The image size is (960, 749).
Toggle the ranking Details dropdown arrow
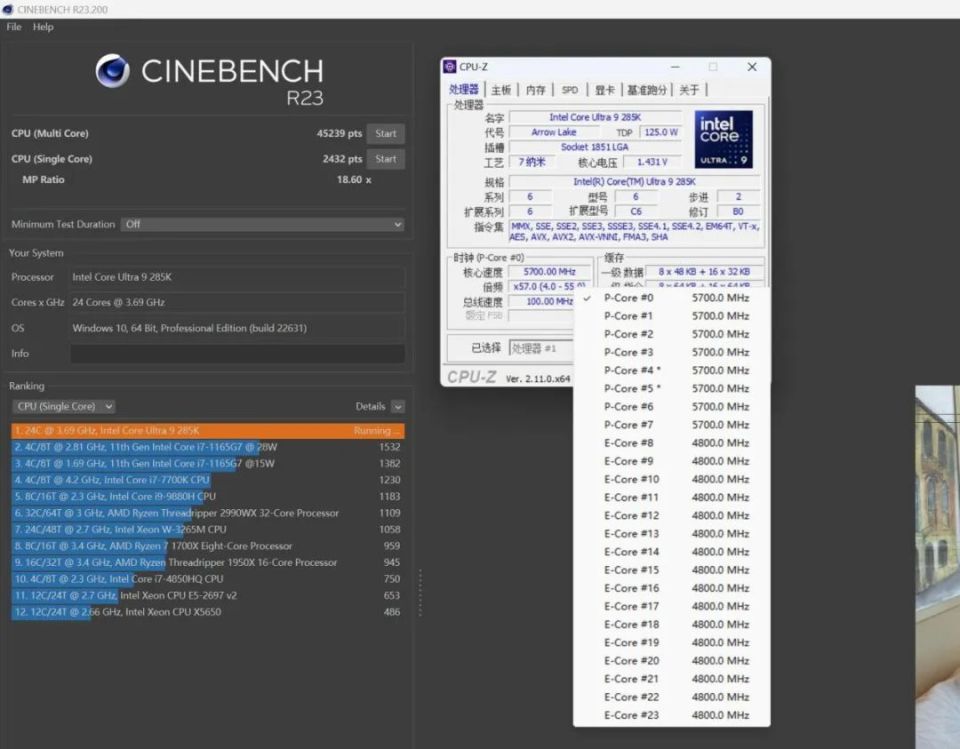[x=398, y=407]
